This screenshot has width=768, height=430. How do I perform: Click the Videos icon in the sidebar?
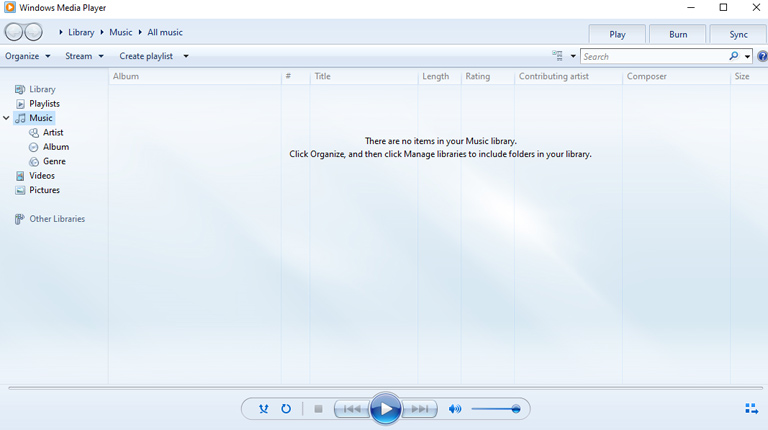(x=20, y=176)
